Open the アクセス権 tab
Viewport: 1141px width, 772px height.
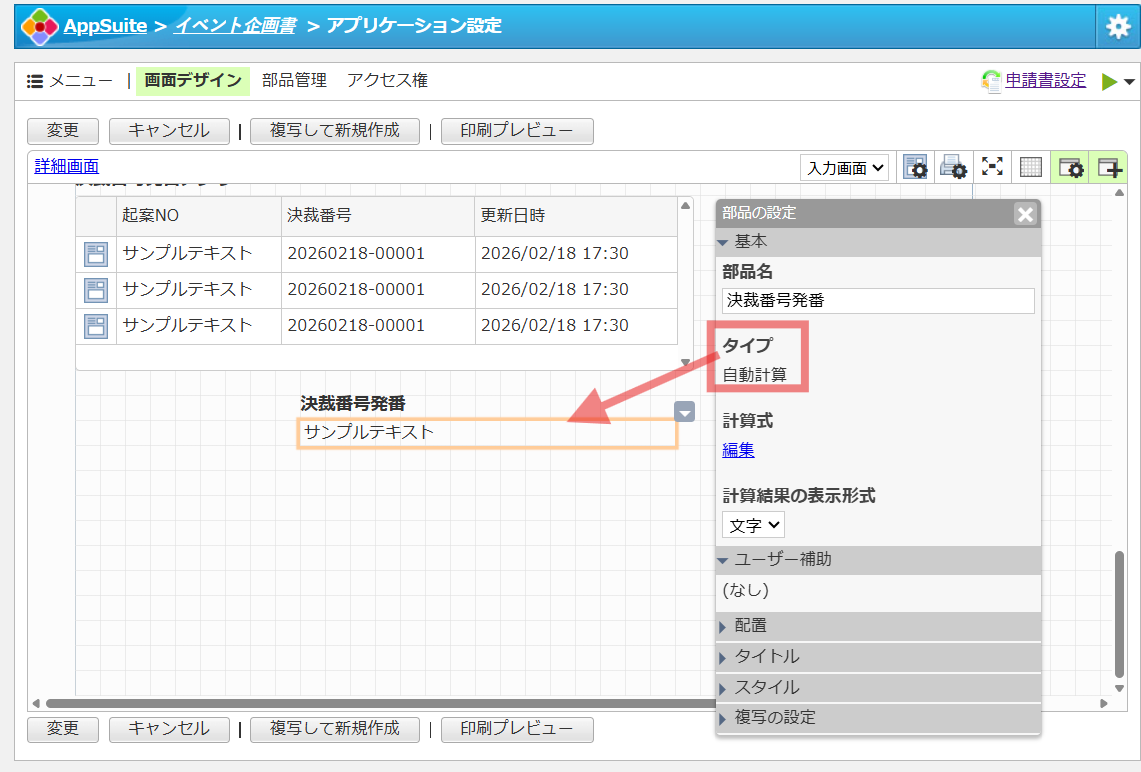pos(387,80)
